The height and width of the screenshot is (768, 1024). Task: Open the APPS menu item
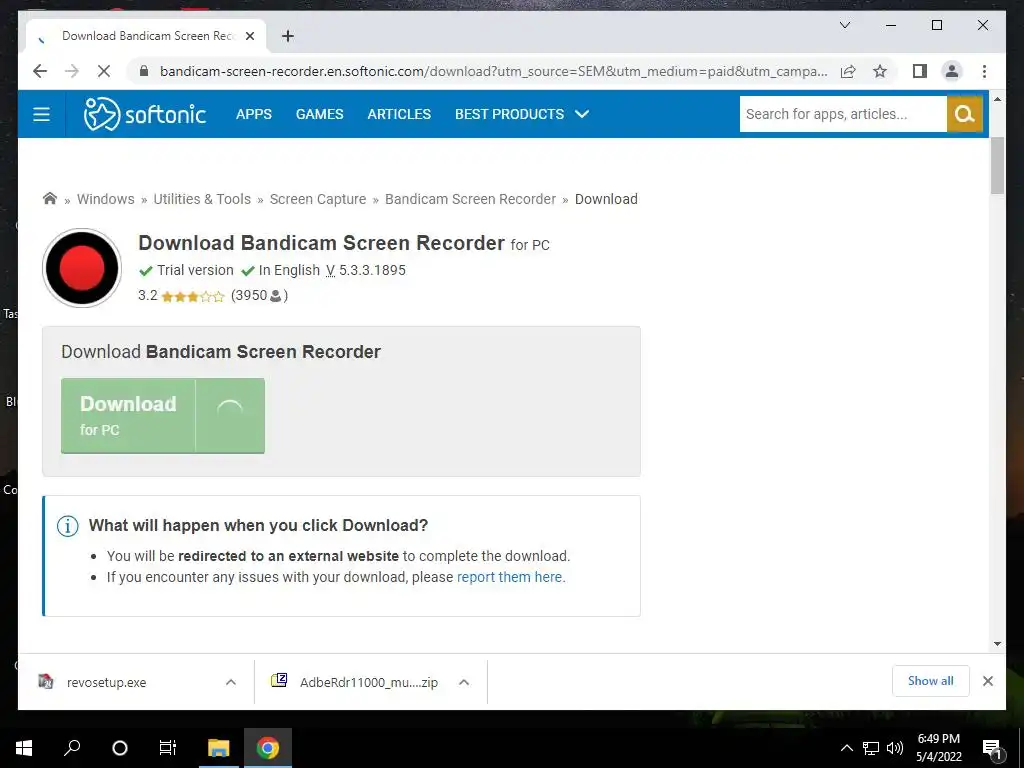253,114
